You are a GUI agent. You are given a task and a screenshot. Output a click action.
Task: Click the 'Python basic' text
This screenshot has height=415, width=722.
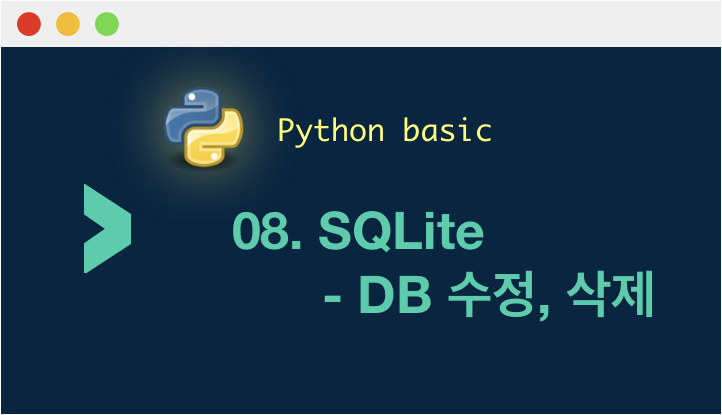[385, 131]
